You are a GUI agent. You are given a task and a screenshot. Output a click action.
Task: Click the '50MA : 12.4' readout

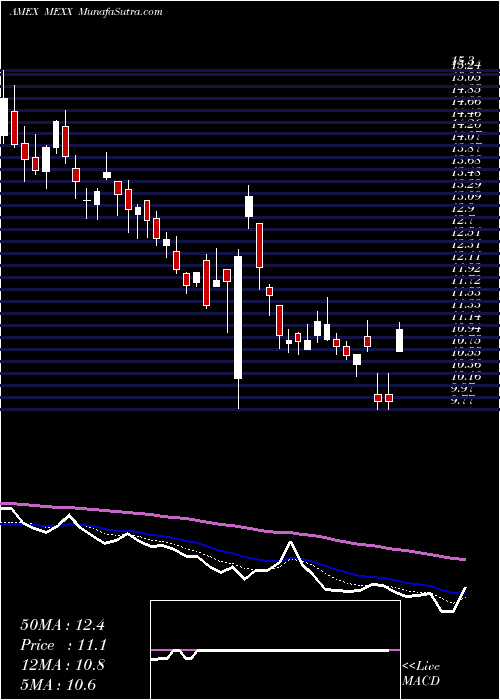[62, 625]
